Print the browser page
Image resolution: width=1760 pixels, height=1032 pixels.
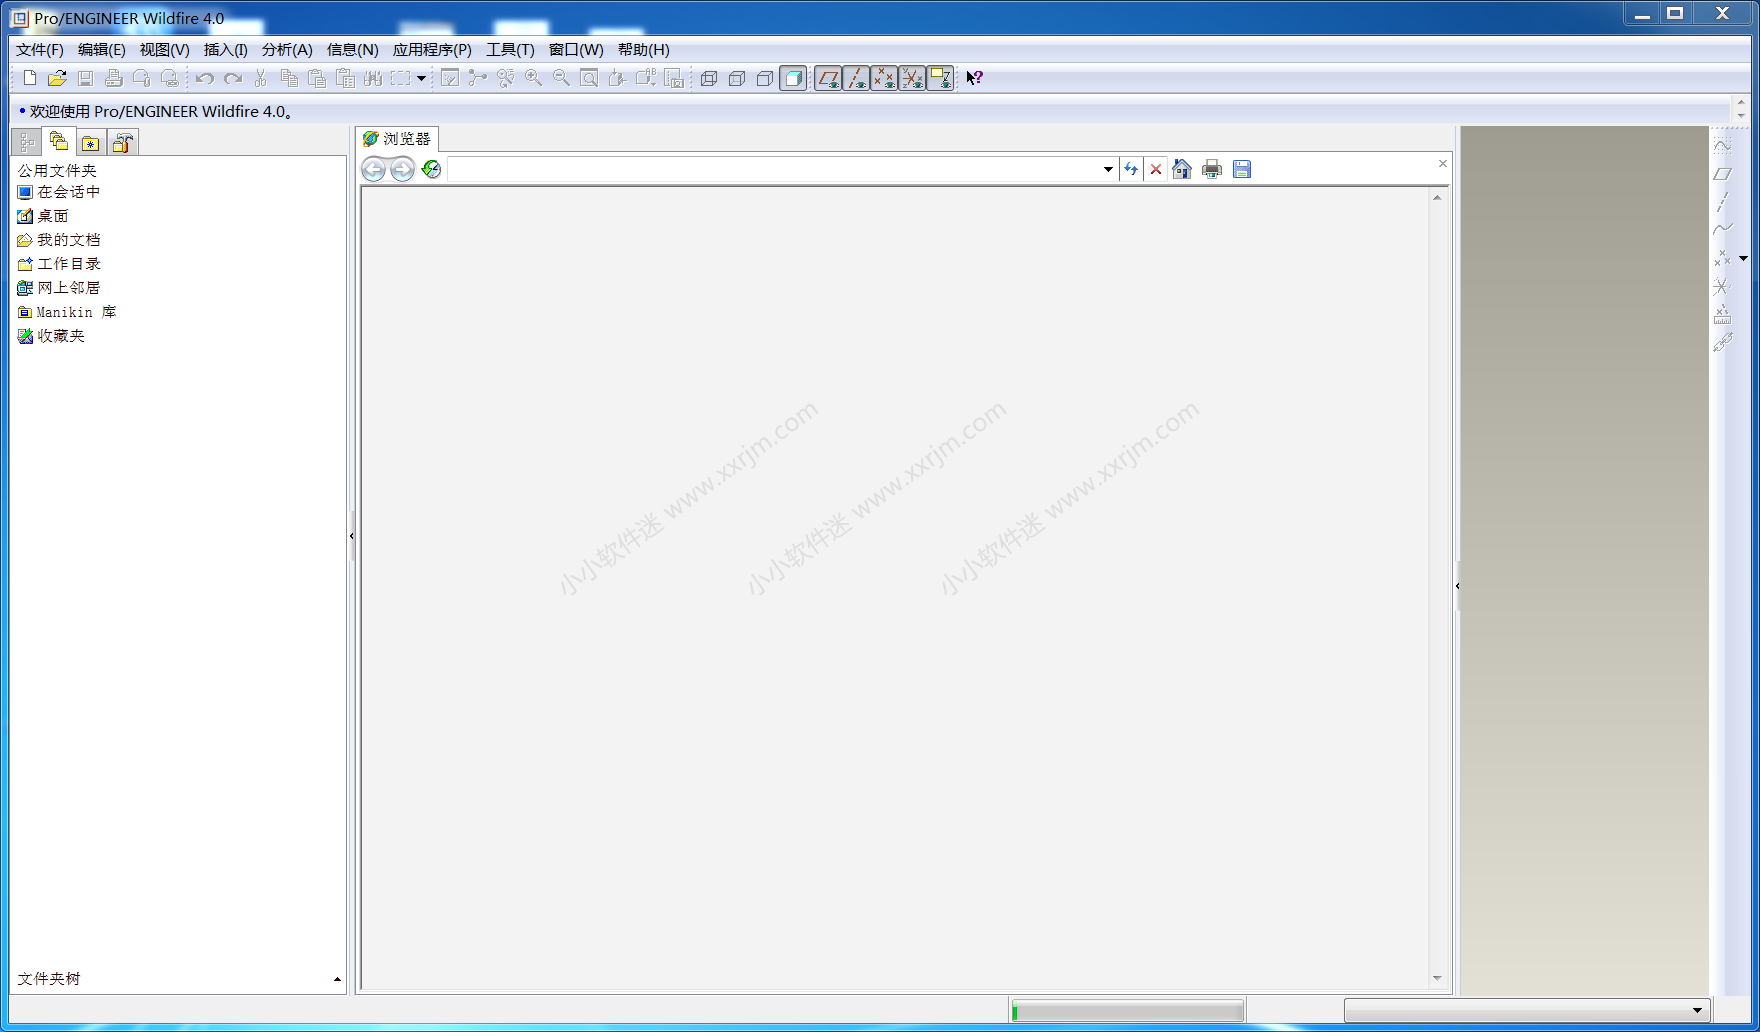(x=1212, y=169)
